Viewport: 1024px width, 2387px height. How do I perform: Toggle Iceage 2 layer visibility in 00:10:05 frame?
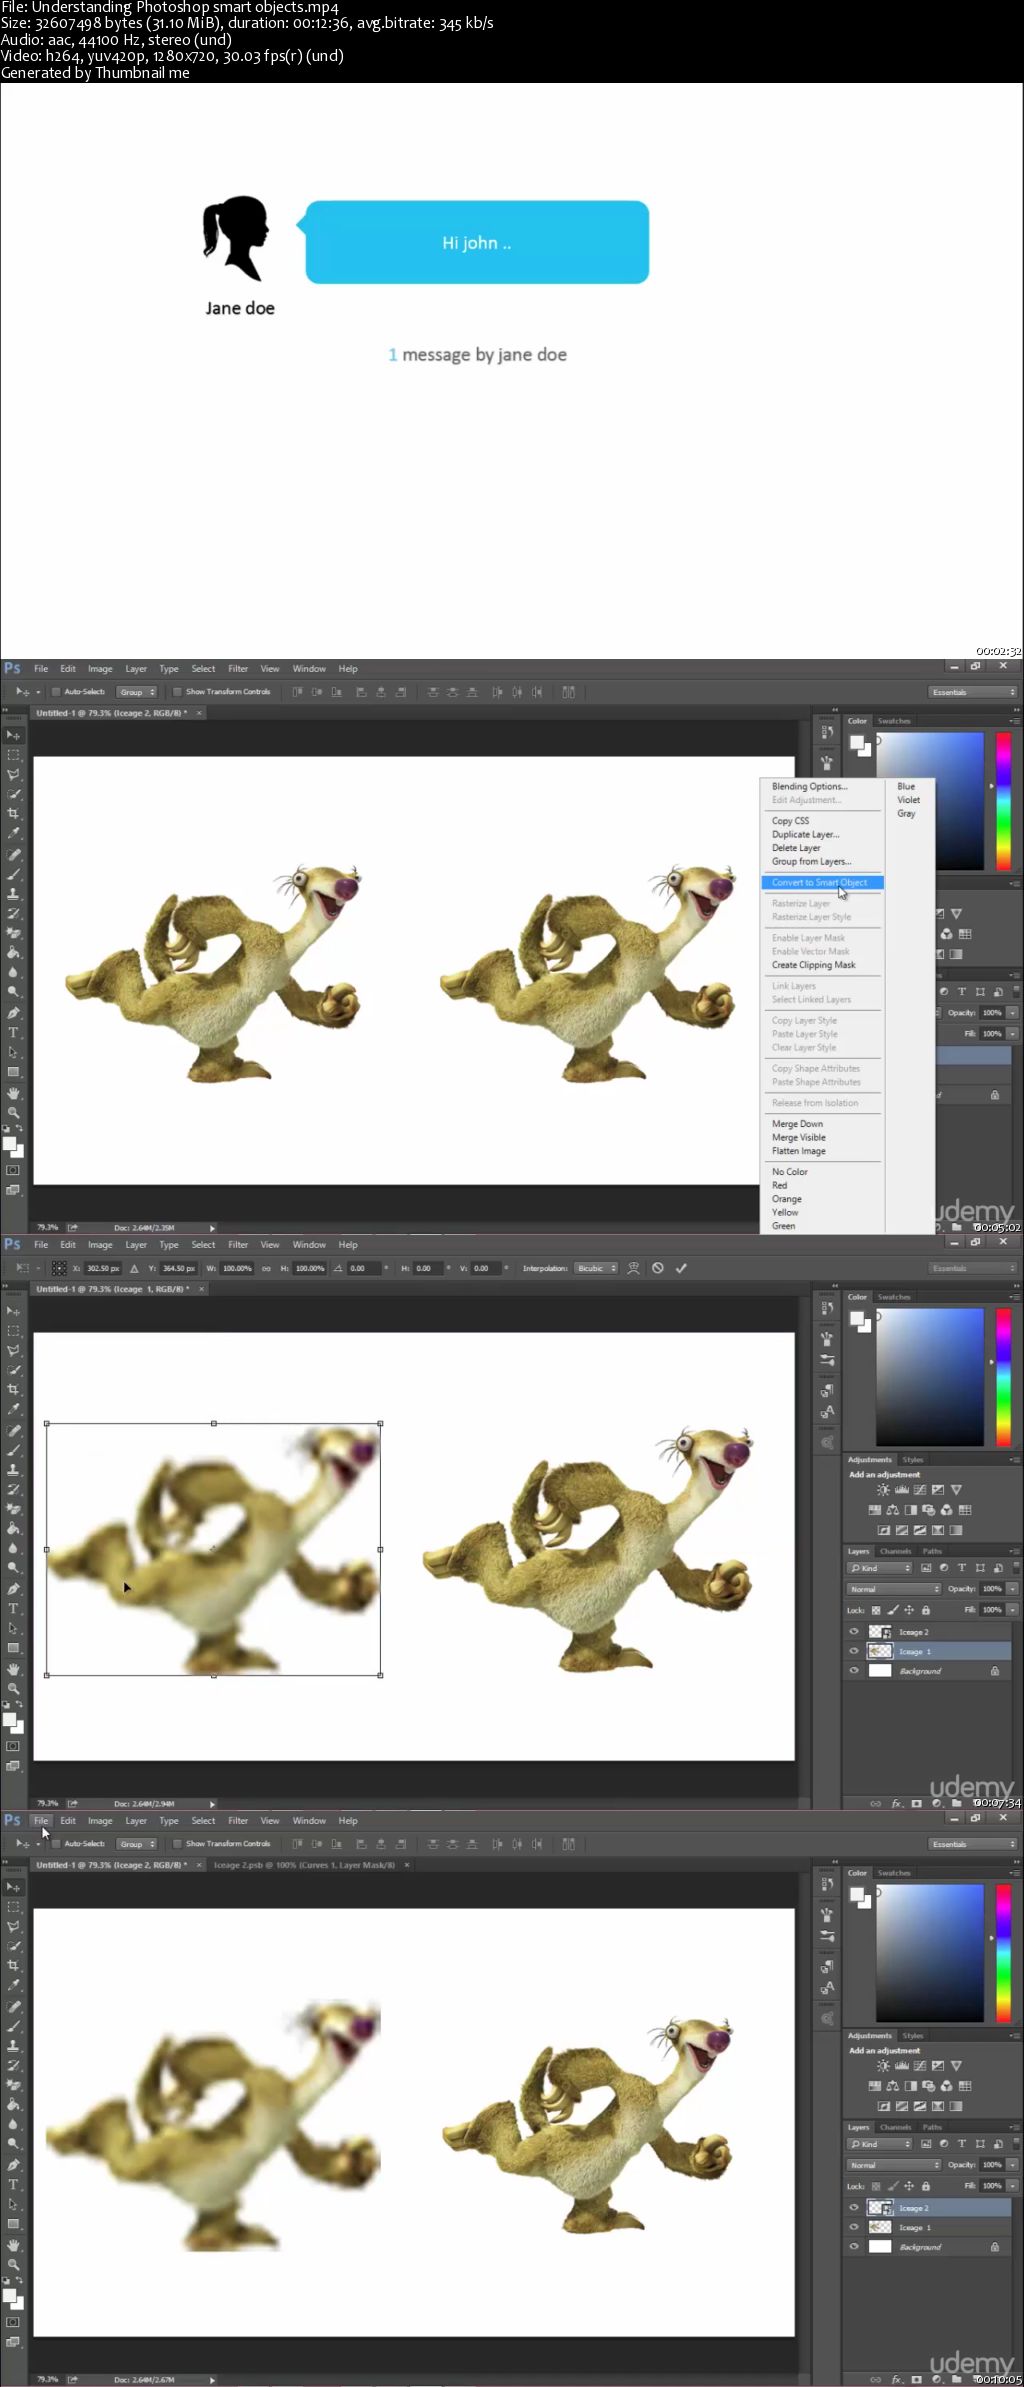tap(854, 2208)
